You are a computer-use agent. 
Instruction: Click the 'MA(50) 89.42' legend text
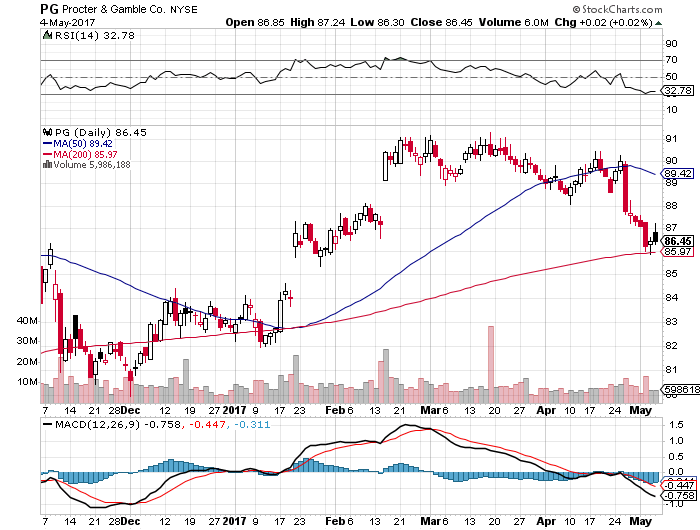(x=83, y=144)
